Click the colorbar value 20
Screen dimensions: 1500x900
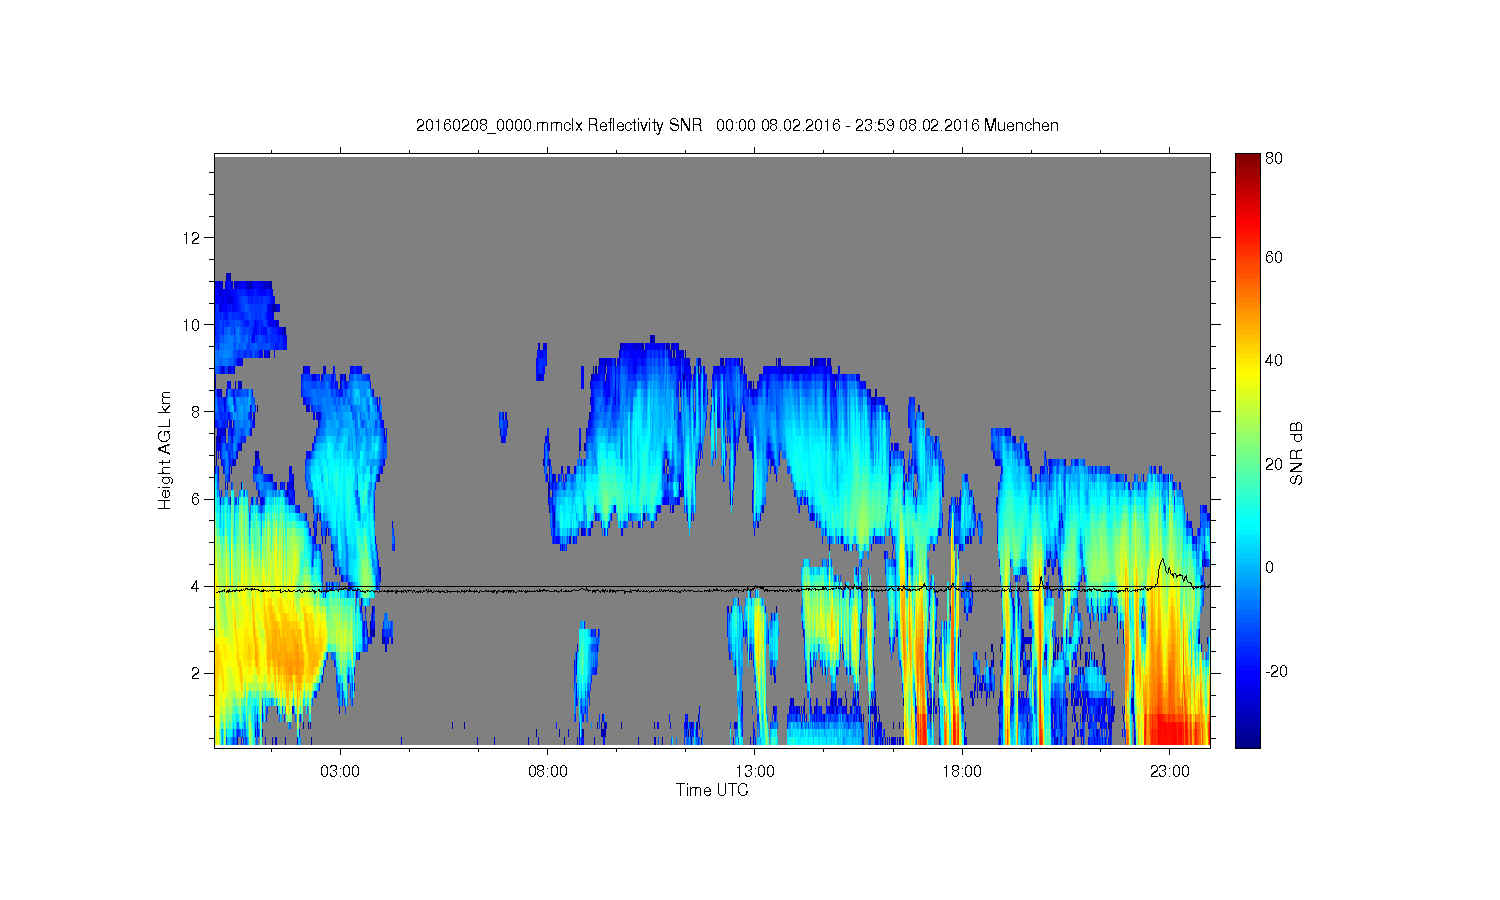point(1274,464)
